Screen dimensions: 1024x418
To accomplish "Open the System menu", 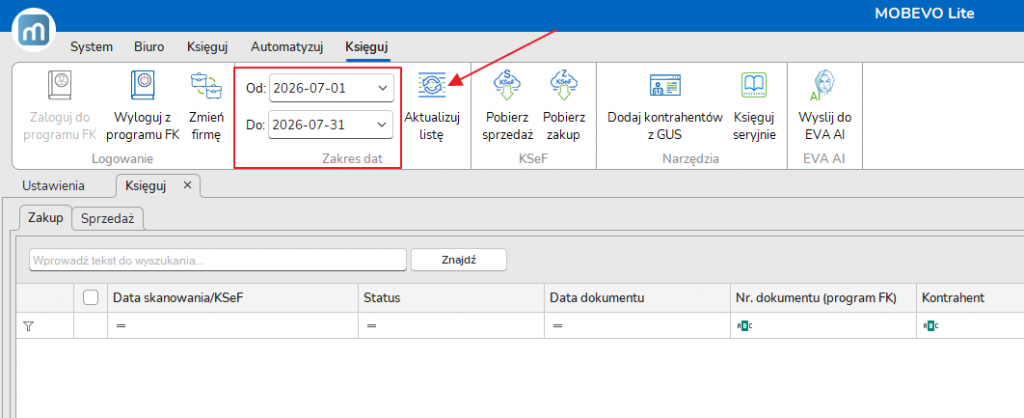I will (x=91, y=47).
